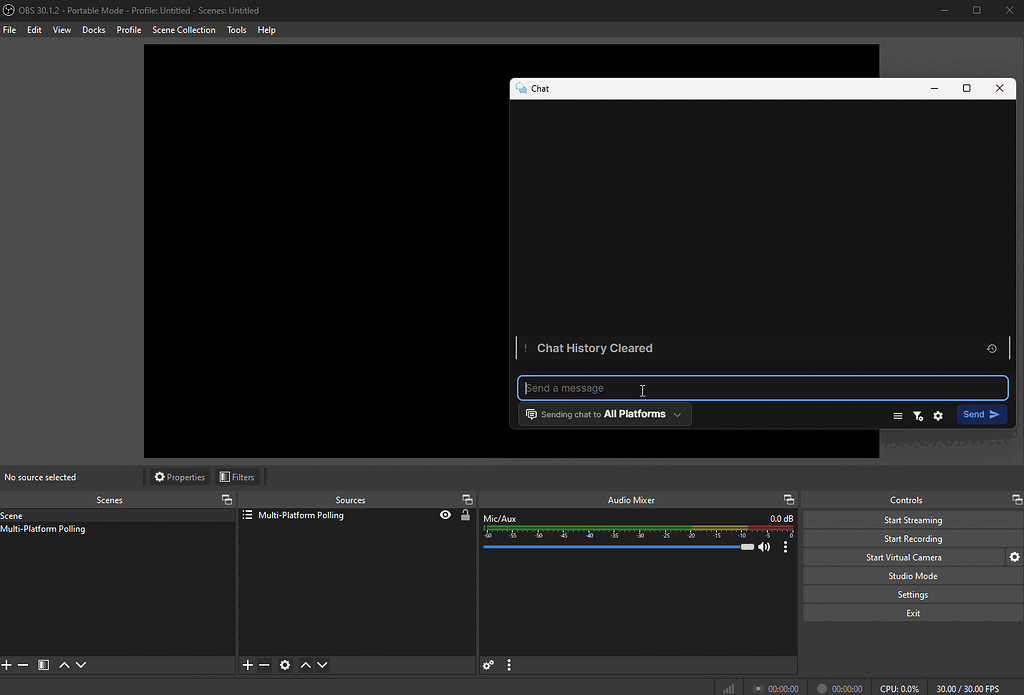Open the Sending chat to All Platforms dropdown
This screenshot has height=695, width=1024.
(x=604, y=413)
